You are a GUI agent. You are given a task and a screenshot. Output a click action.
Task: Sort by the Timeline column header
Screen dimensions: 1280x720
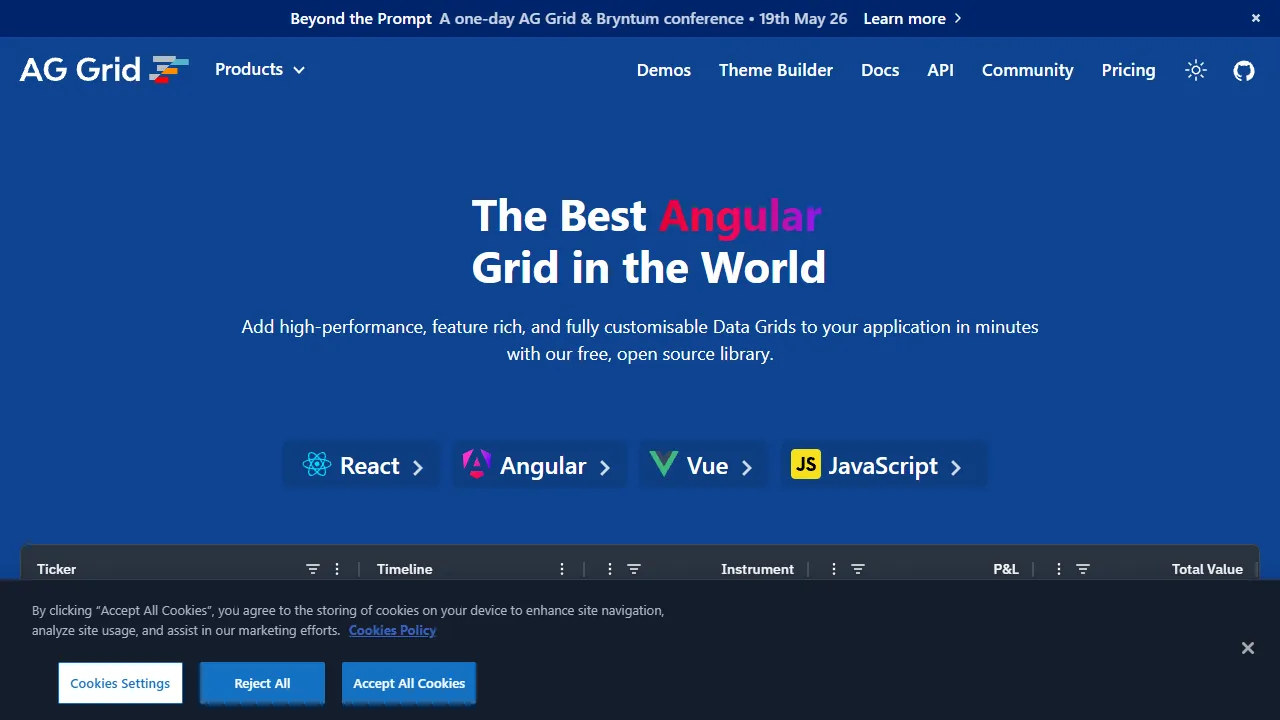405,569
